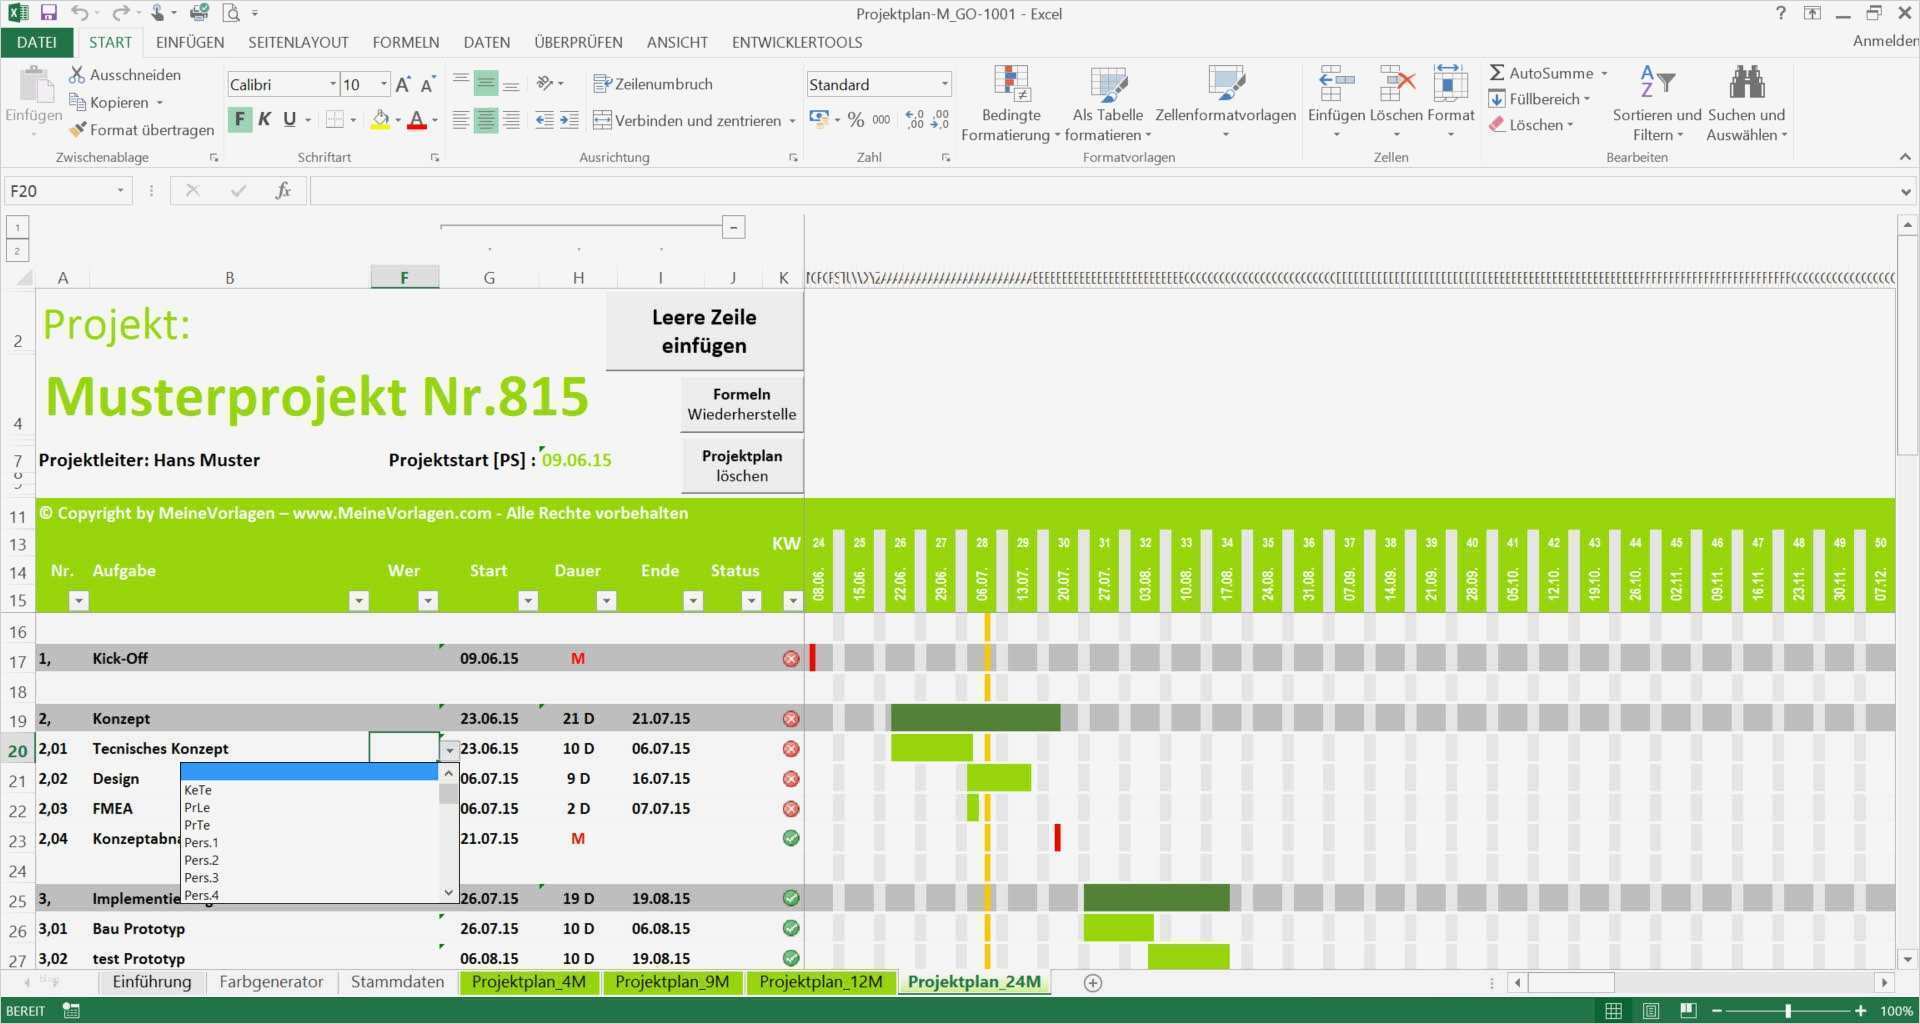The width and height of the screenshot is (1920, 1024).
Task: Toggle underline formatting with the U button
Action: point(288,118)
